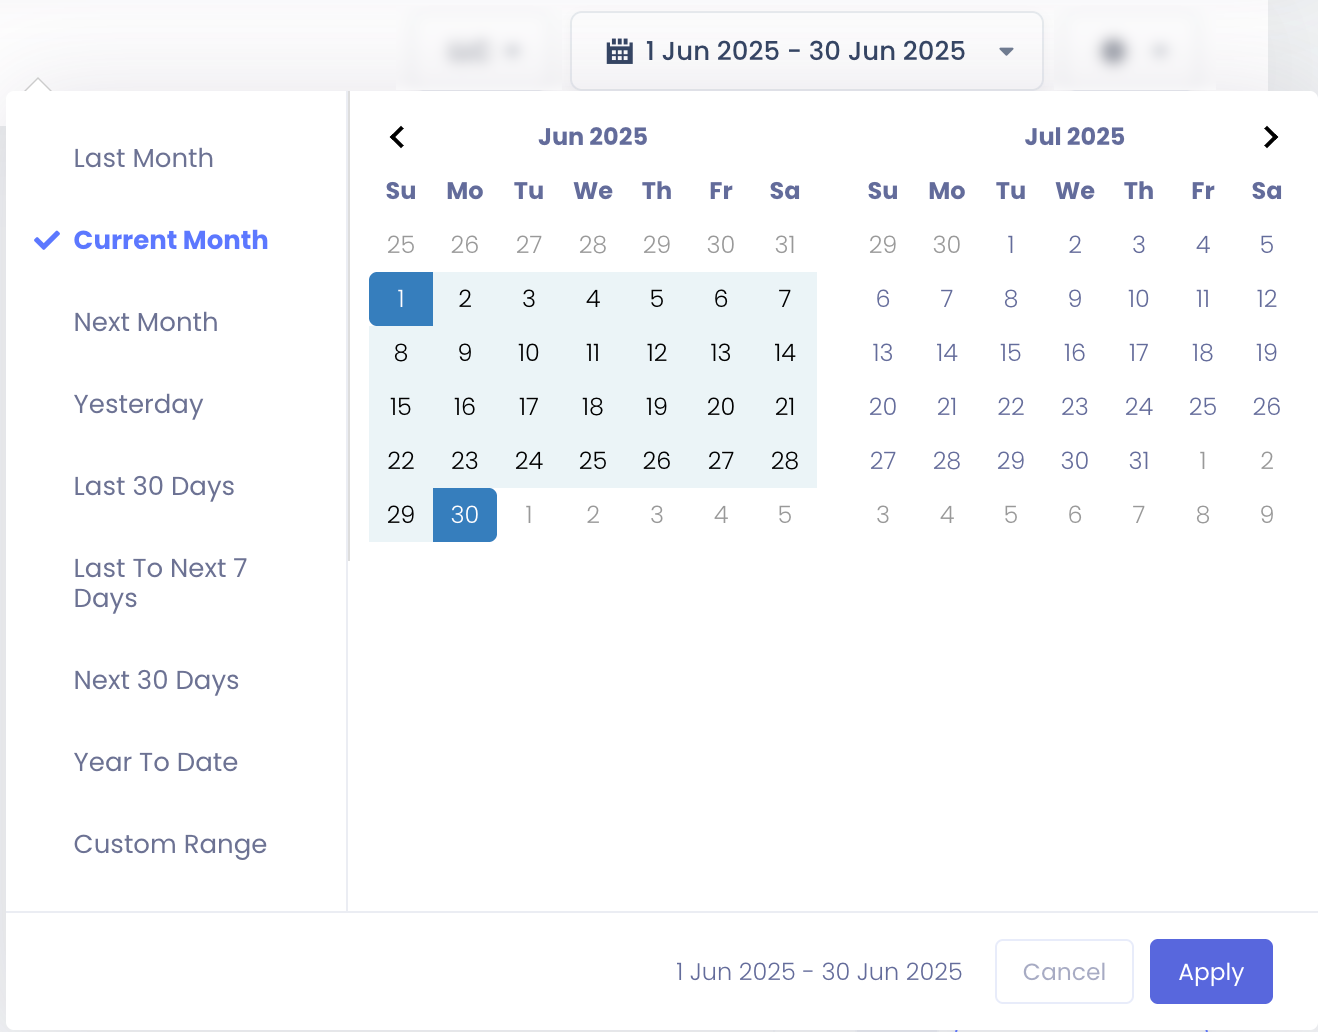Select June 1 start date

tap(401, 299)
